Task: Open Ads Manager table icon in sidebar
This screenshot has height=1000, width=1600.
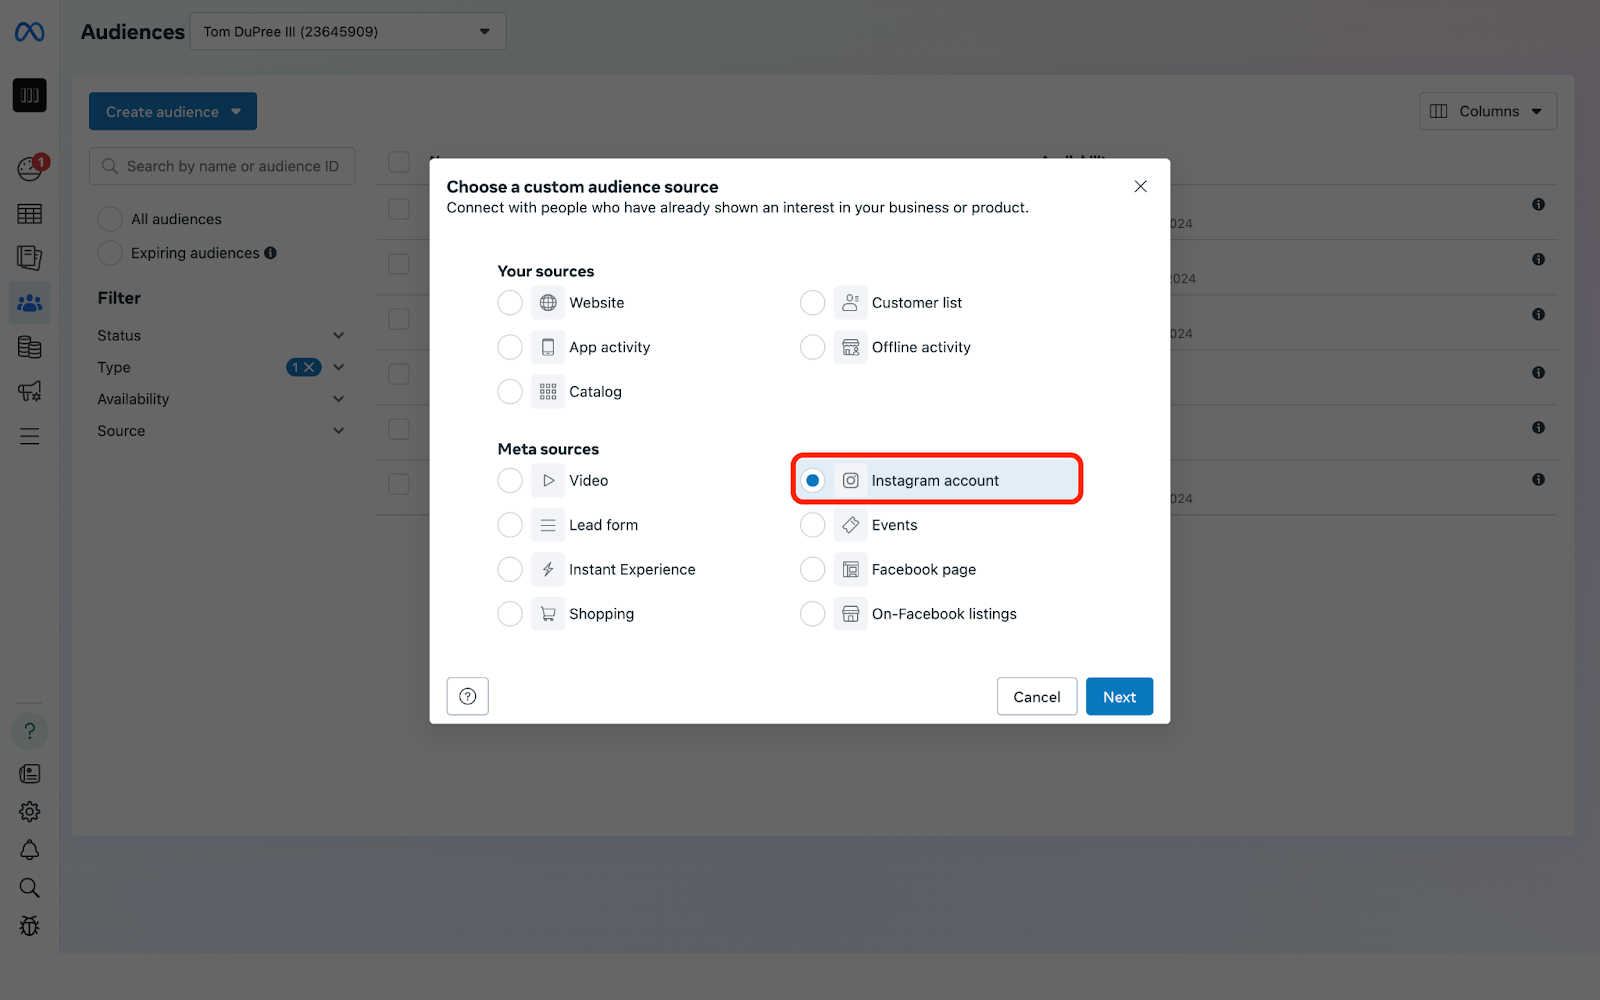Action: click(29, 214)
